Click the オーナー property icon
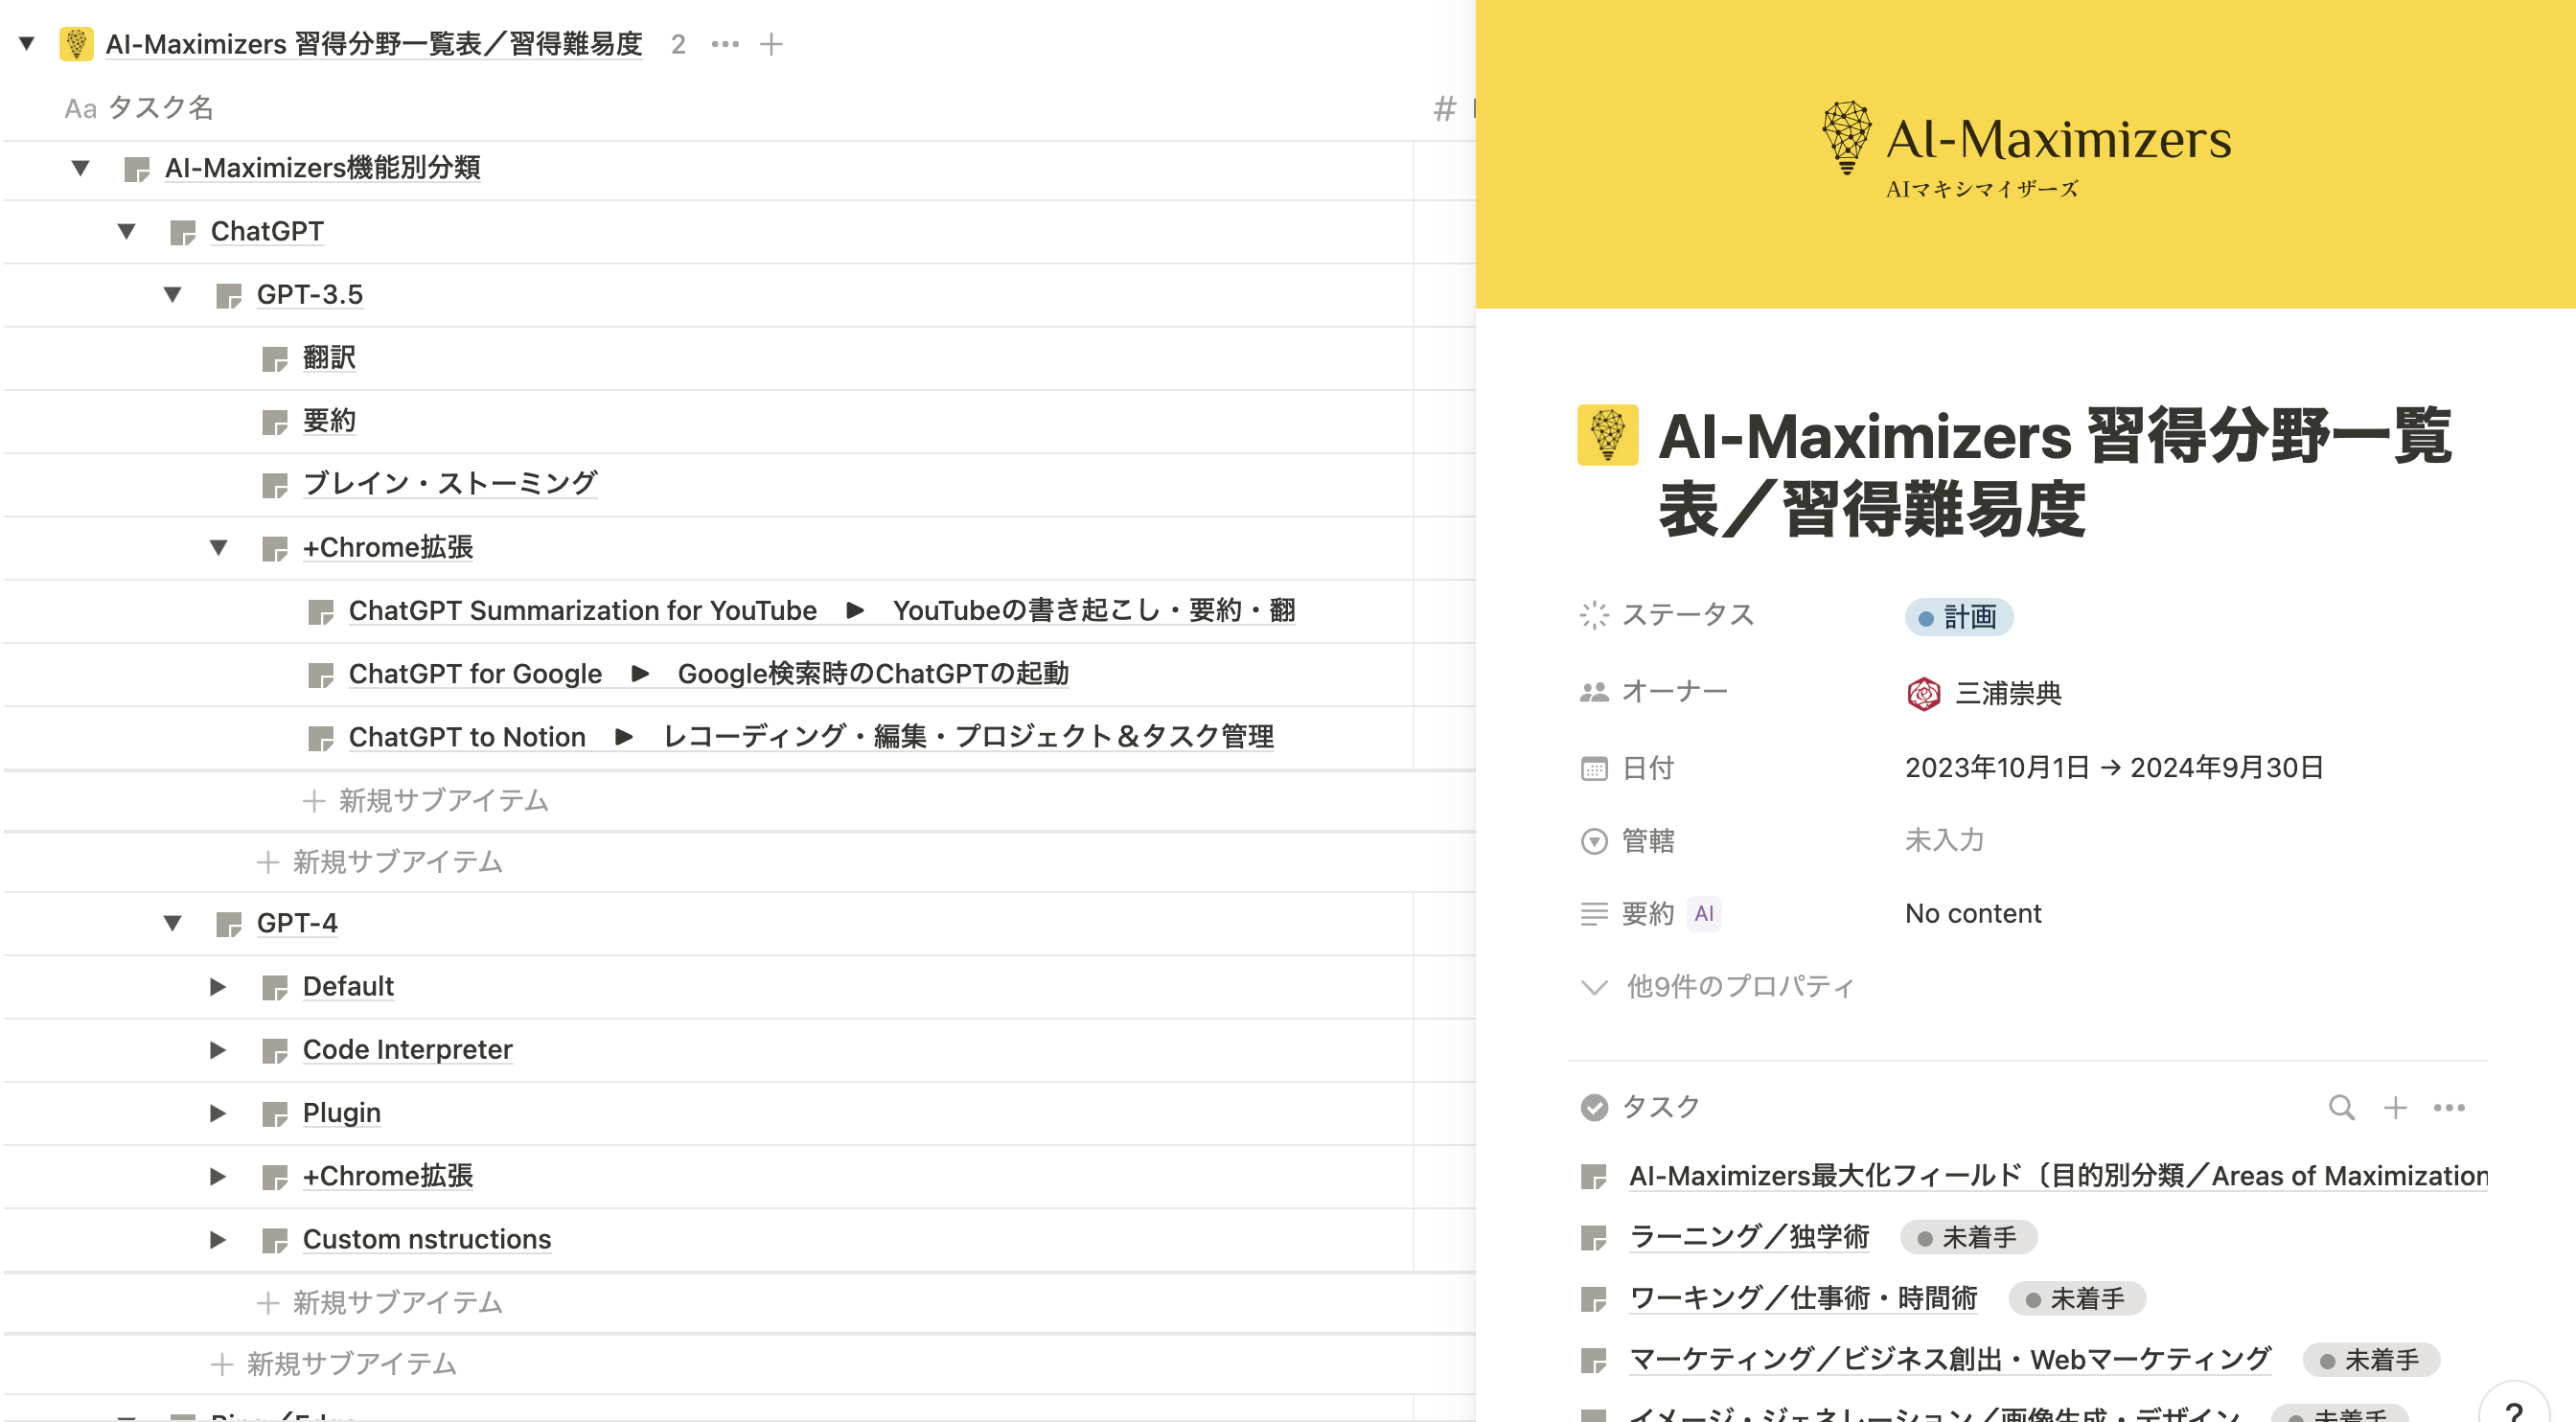The width and height of the screenshot is (2576, 1422). tap(1594, 692)
